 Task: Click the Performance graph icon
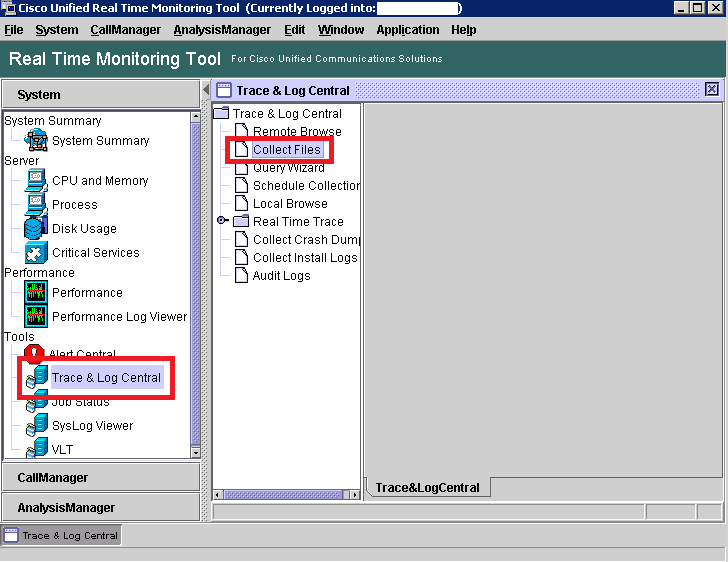[36, 293]
